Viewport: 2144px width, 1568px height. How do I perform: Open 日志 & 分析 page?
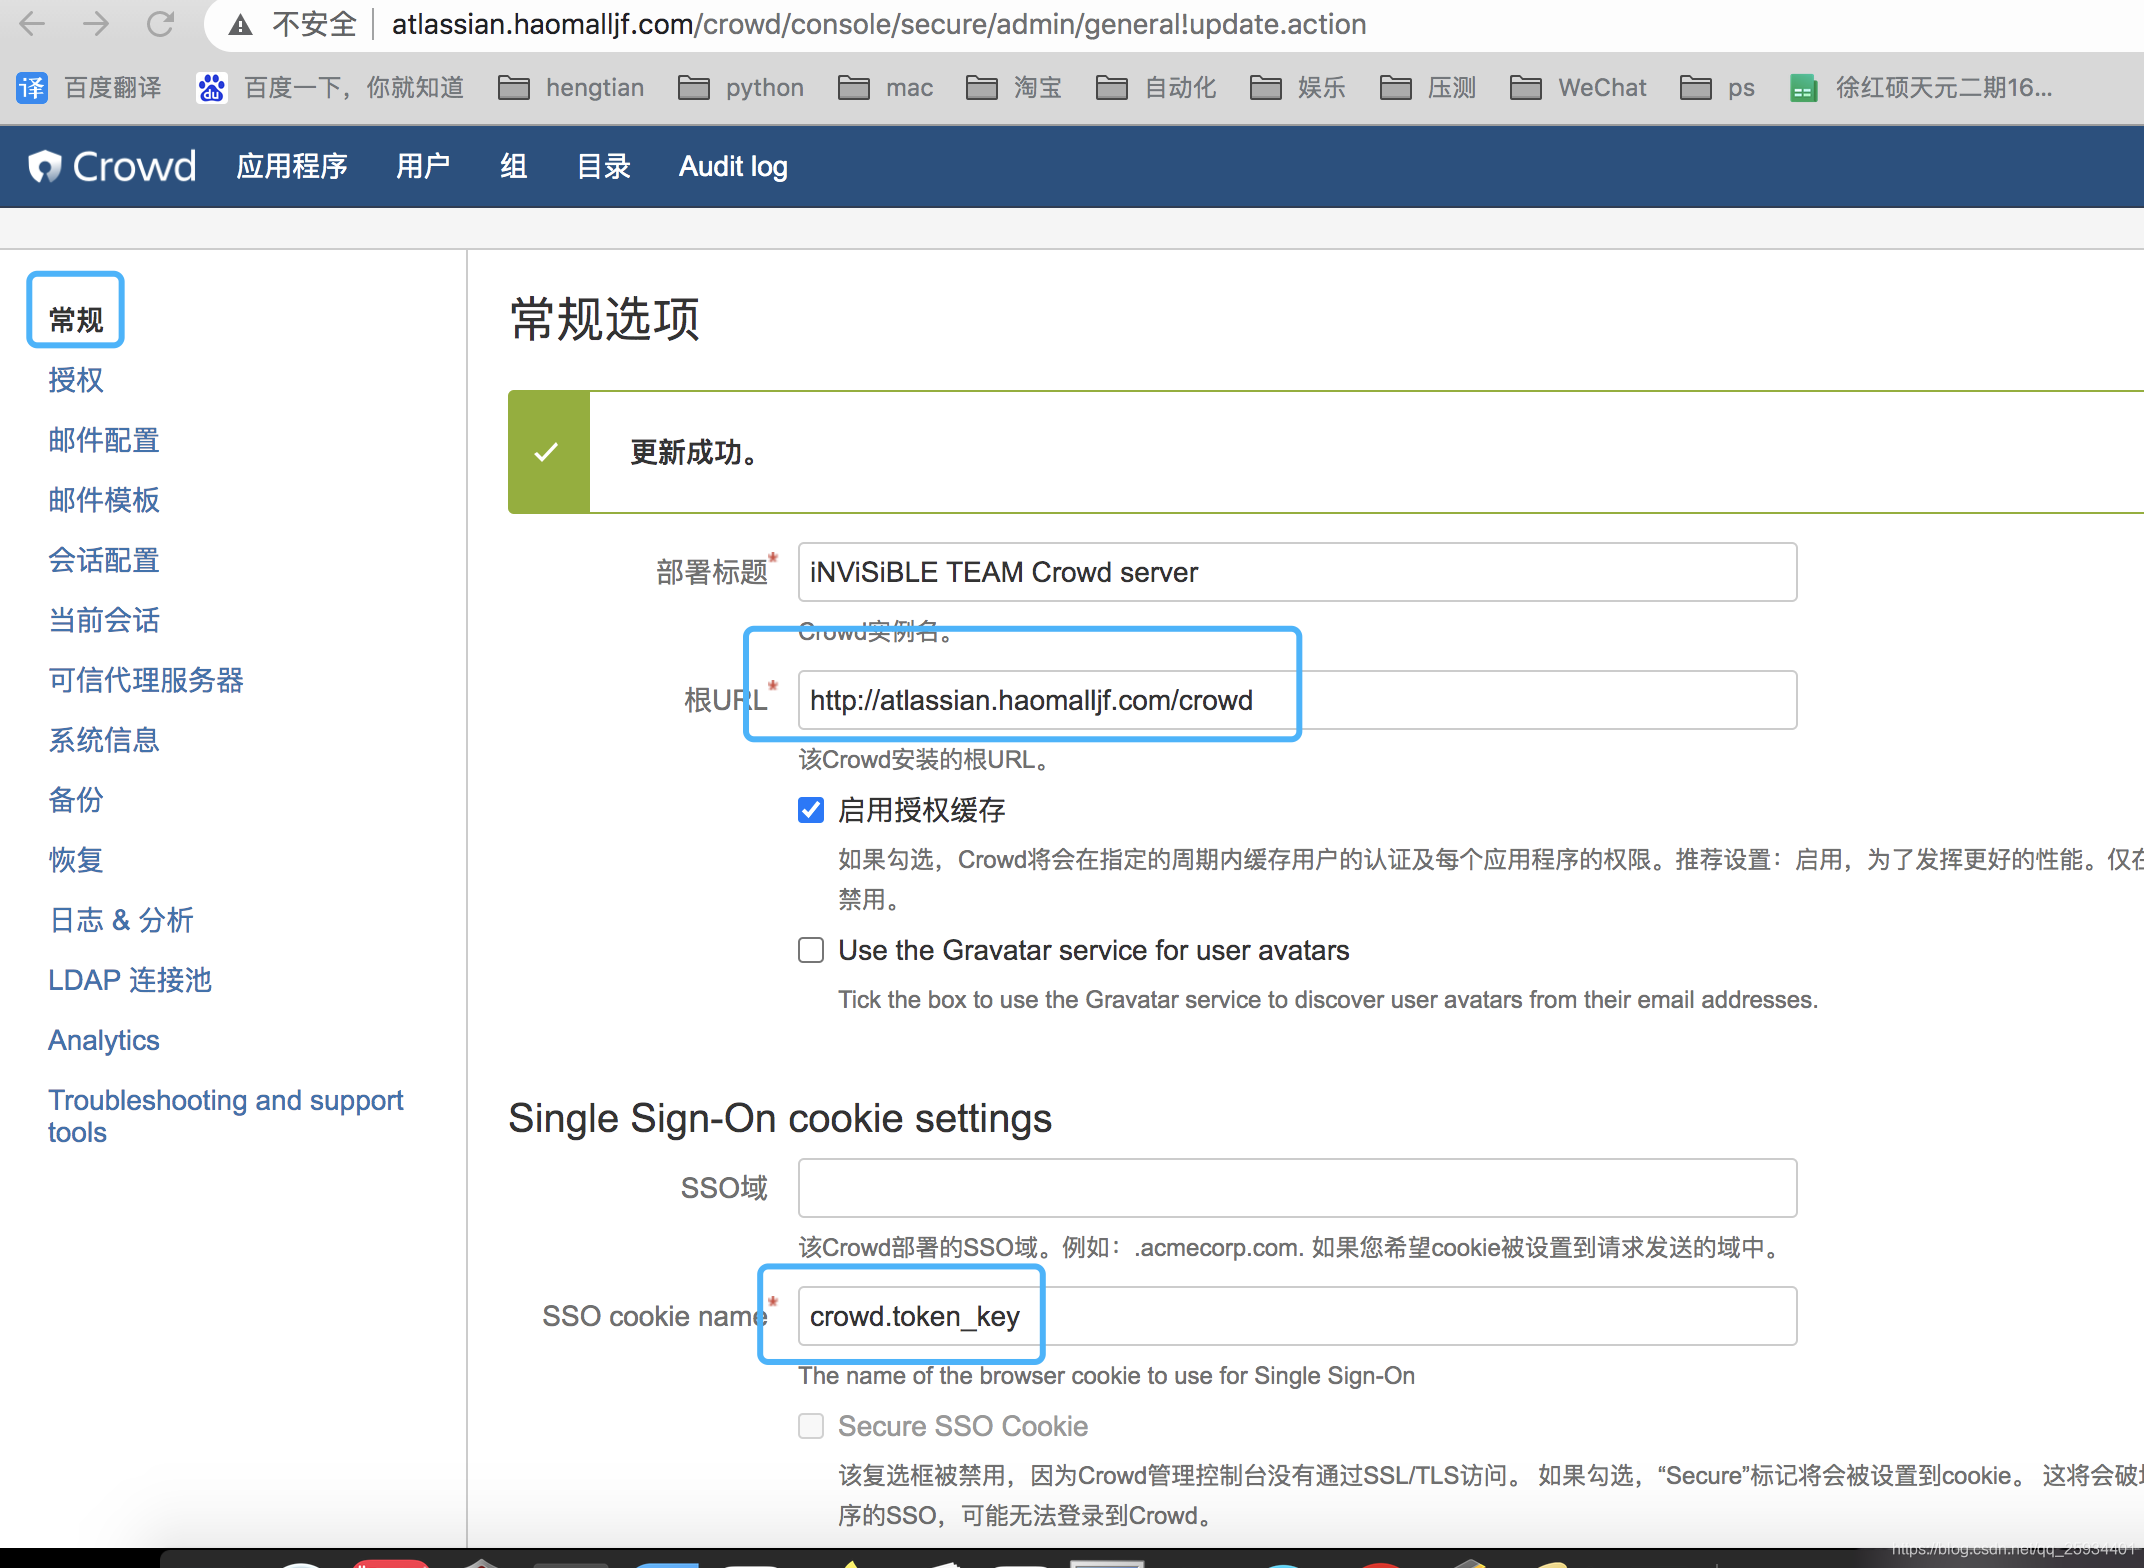[121, 920]
